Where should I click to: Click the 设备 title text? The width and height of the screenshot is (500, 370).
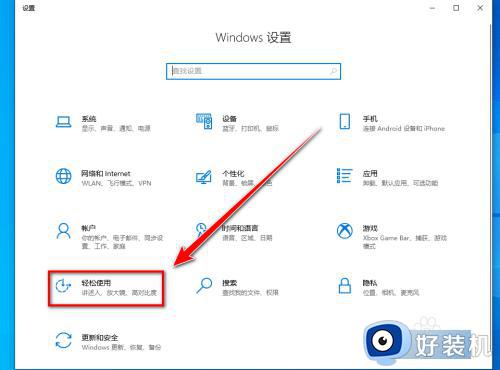tap(230, 119)
